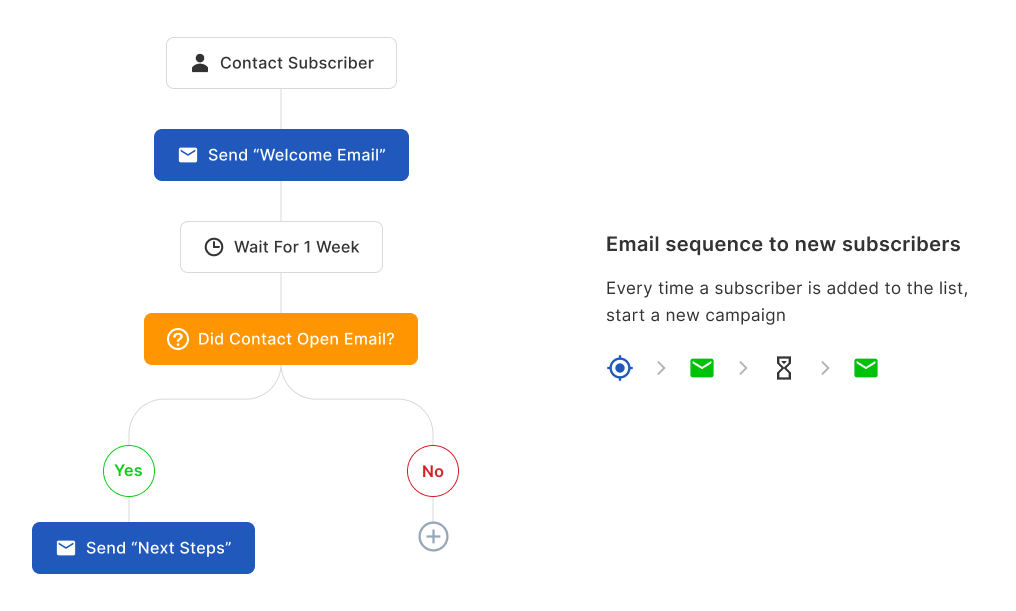Click the blue target trigger icon

click(x=620, y=368)
